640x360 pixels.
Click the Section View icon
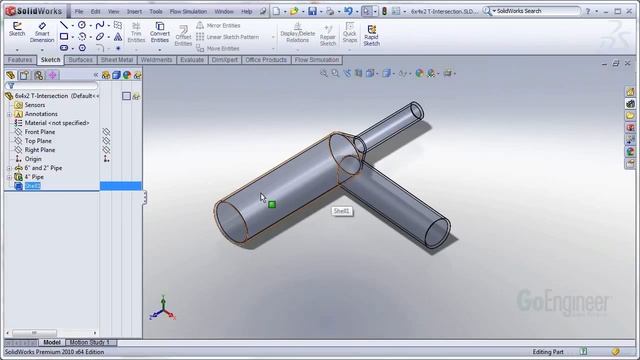tap(358, 73)
